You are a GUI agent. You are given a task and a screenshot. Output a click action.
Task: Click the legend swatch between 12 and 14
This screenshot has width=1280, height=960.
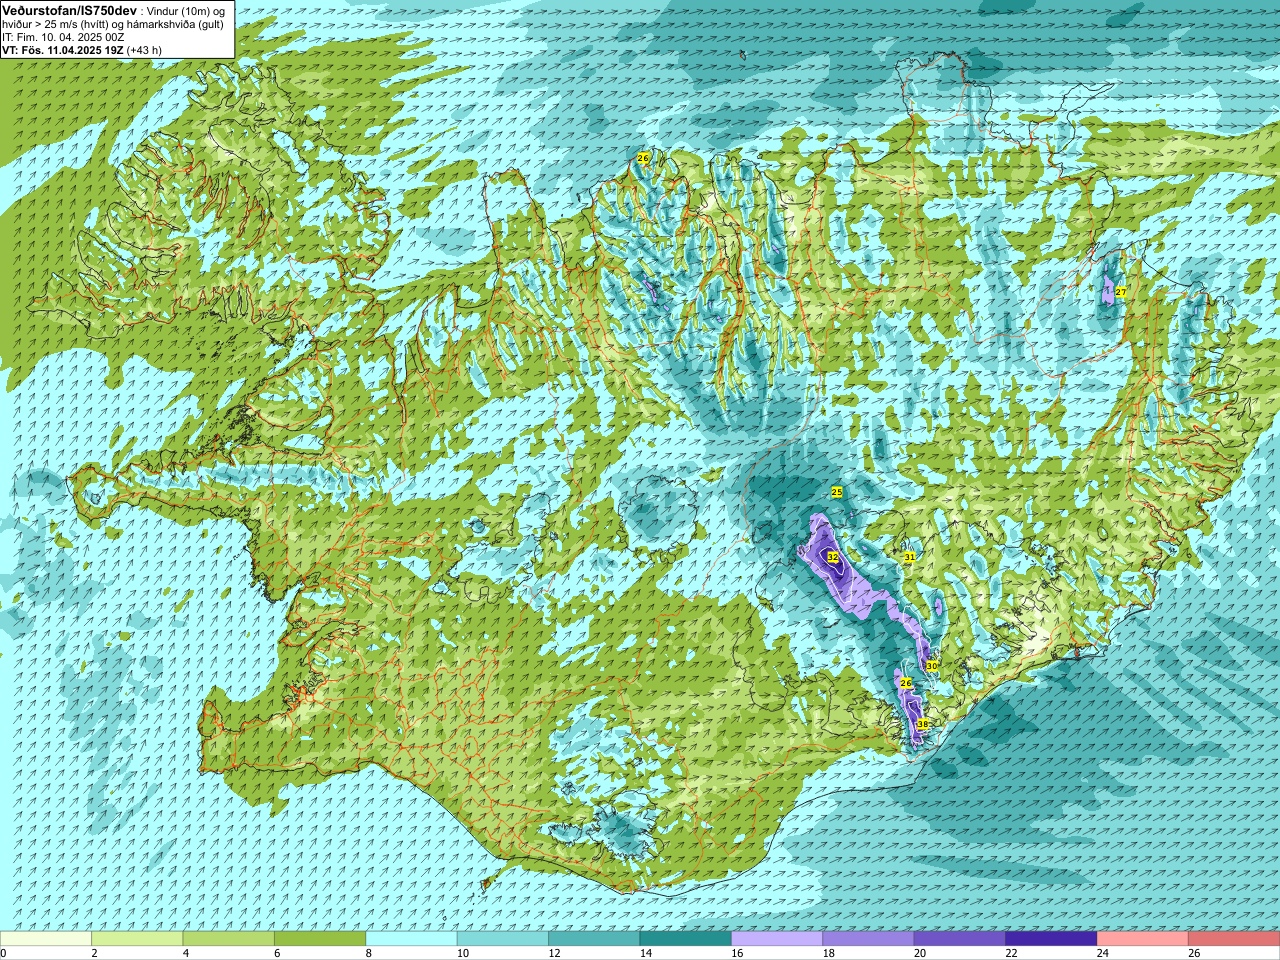(594, 939)
